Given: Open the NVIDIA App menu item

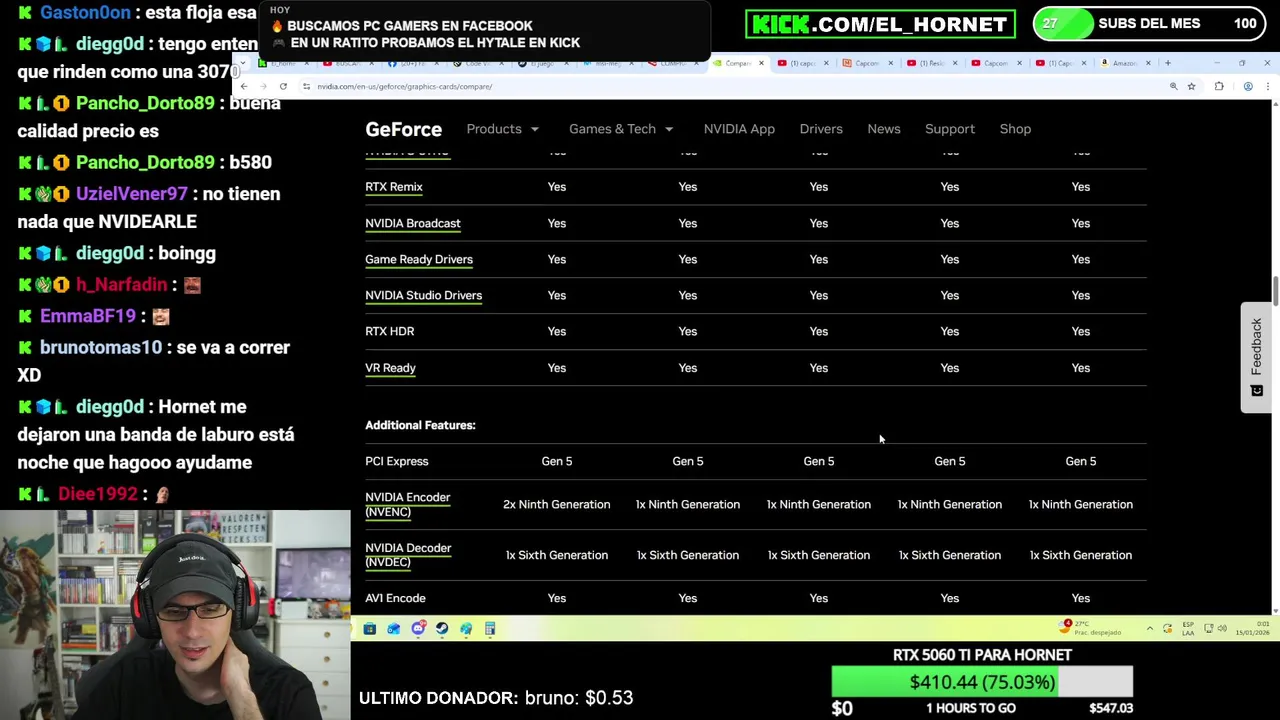Looking at the screenshot, I should [739, 129].
